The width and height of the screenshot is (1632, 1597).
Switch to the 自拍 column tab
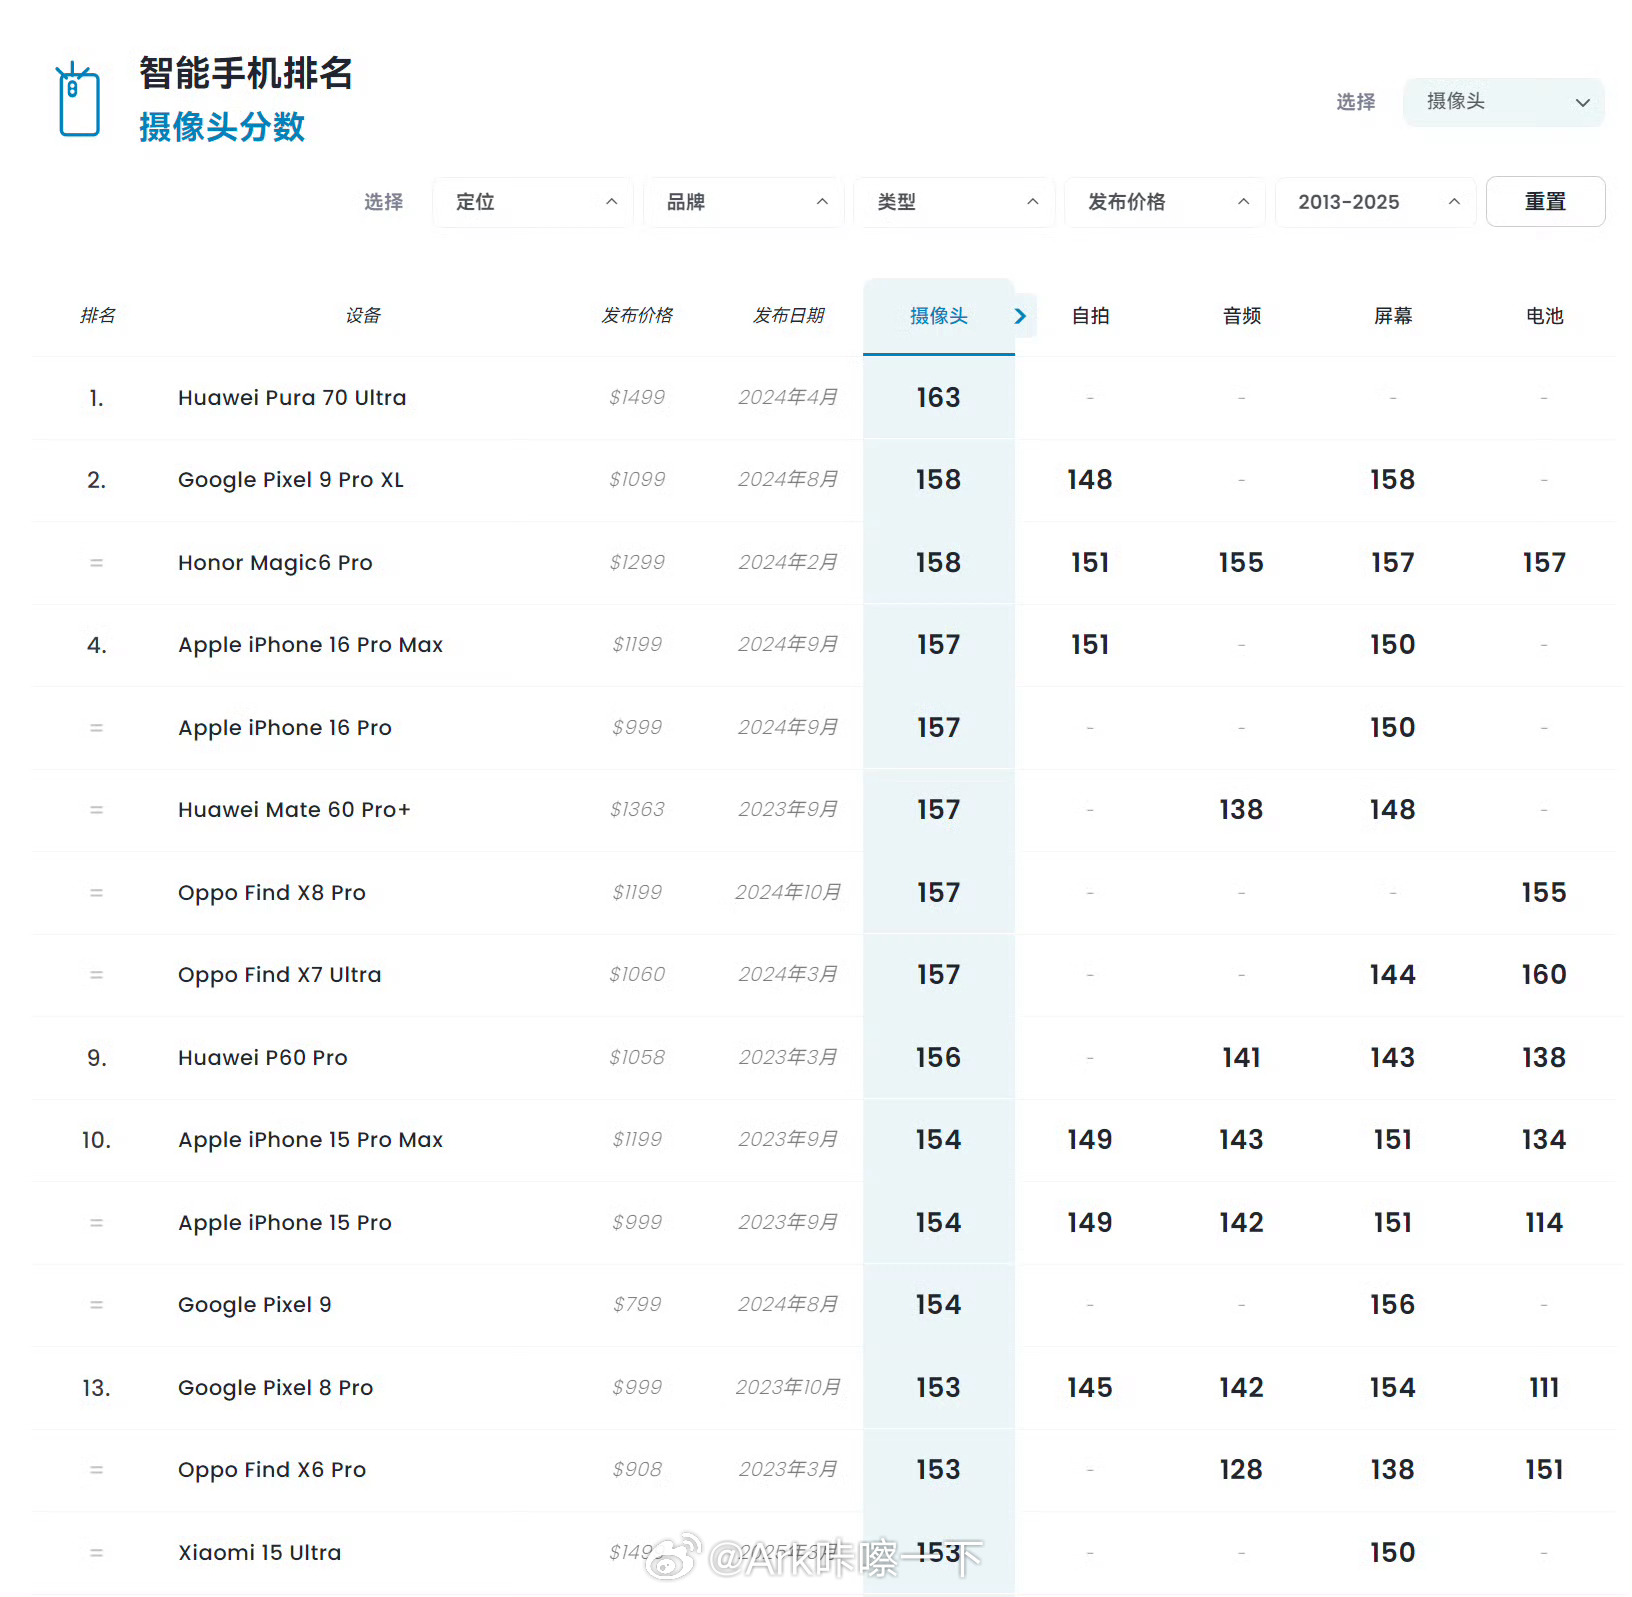1090,316
